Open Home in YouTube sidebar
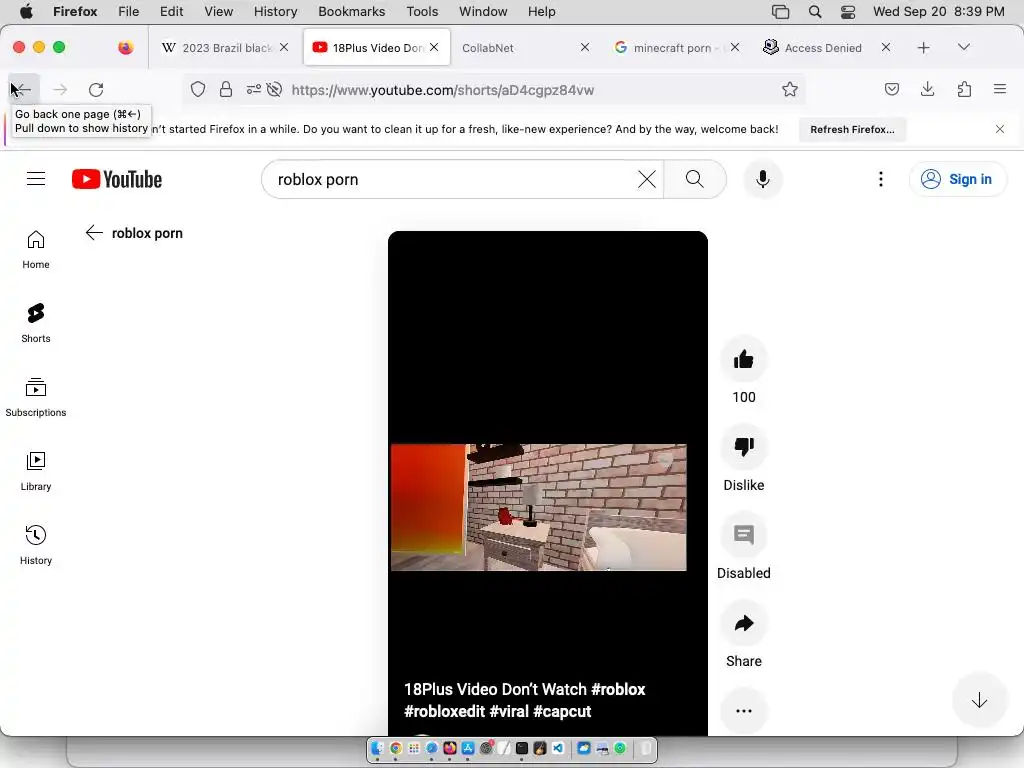The height and width of the screenshot is (768, 1024). coord(36,249)
